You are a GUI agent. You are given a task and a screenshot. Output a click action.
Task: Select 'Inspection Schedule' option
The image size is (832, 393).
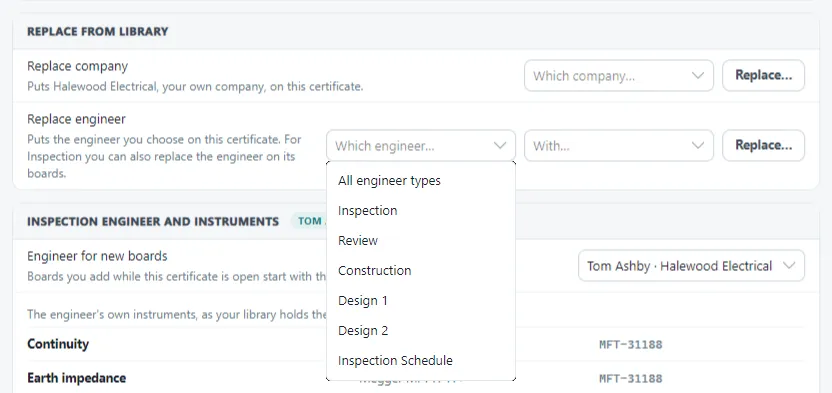point(421,361)
